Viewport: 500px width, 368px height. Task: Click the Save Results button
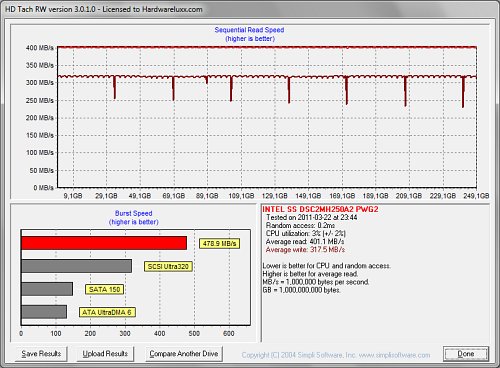pyautogui.click(x=41, y=354)
